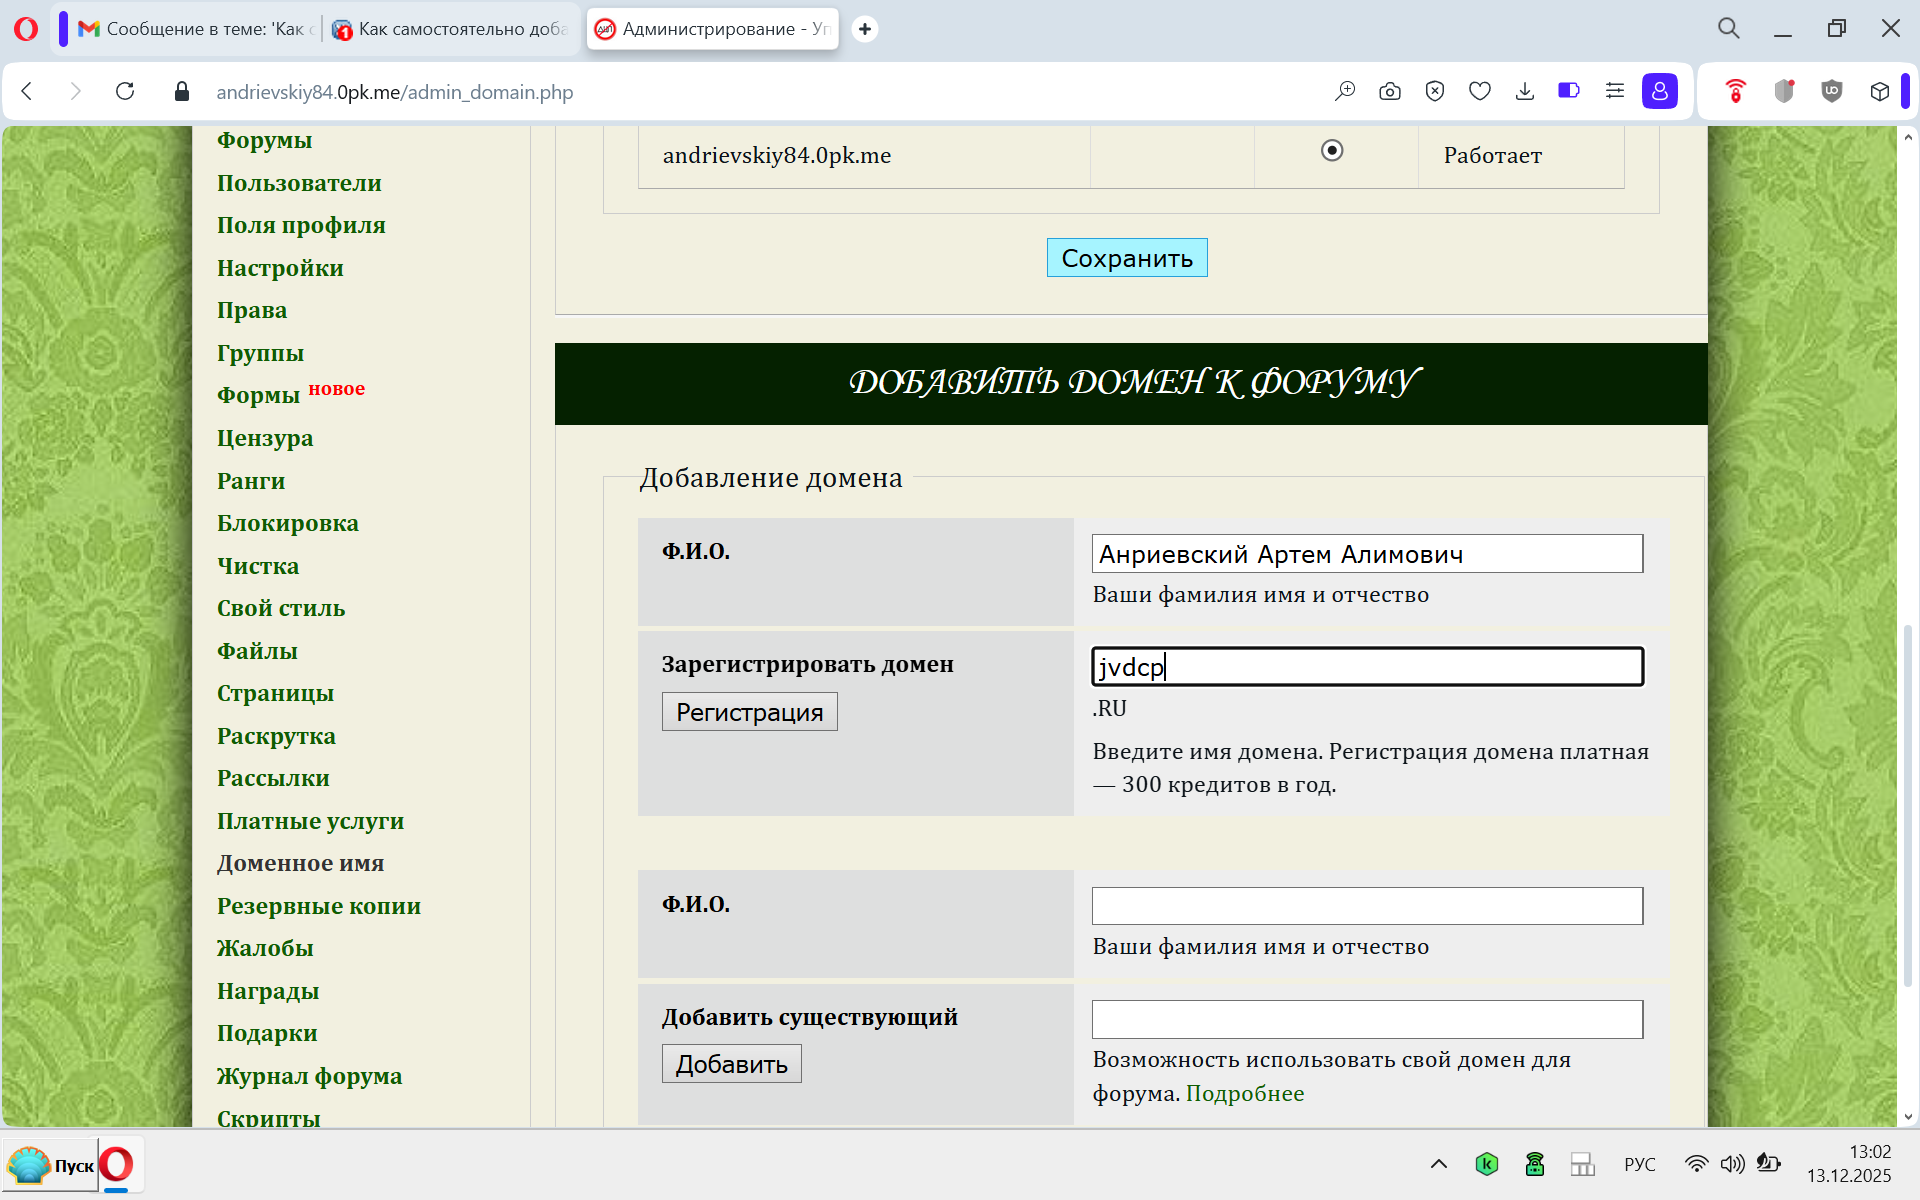Focus the existing domain input field
This screenshot has width=1920, height=1200.
(x=1366, y=1019)
